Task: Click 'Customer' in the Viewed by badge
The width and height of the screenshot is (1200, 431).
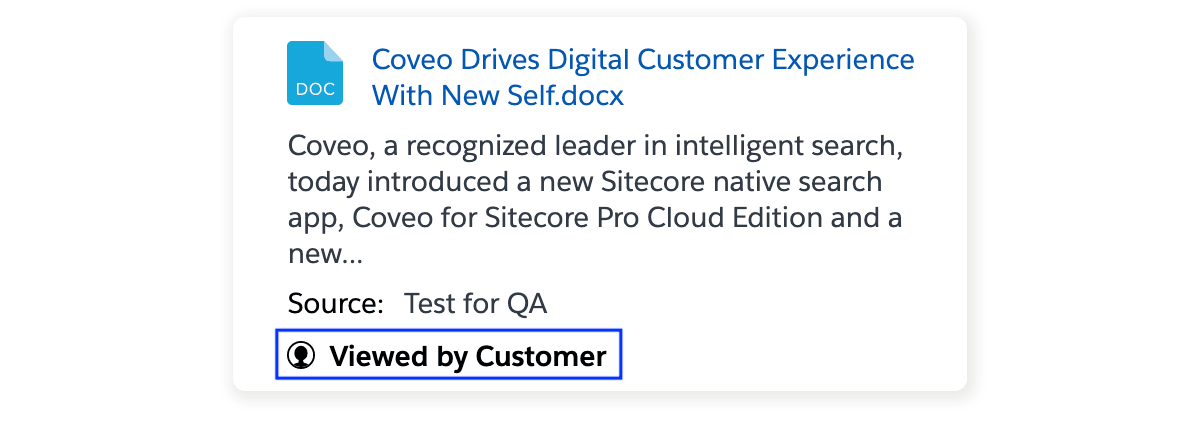Action: pos(541,355)
